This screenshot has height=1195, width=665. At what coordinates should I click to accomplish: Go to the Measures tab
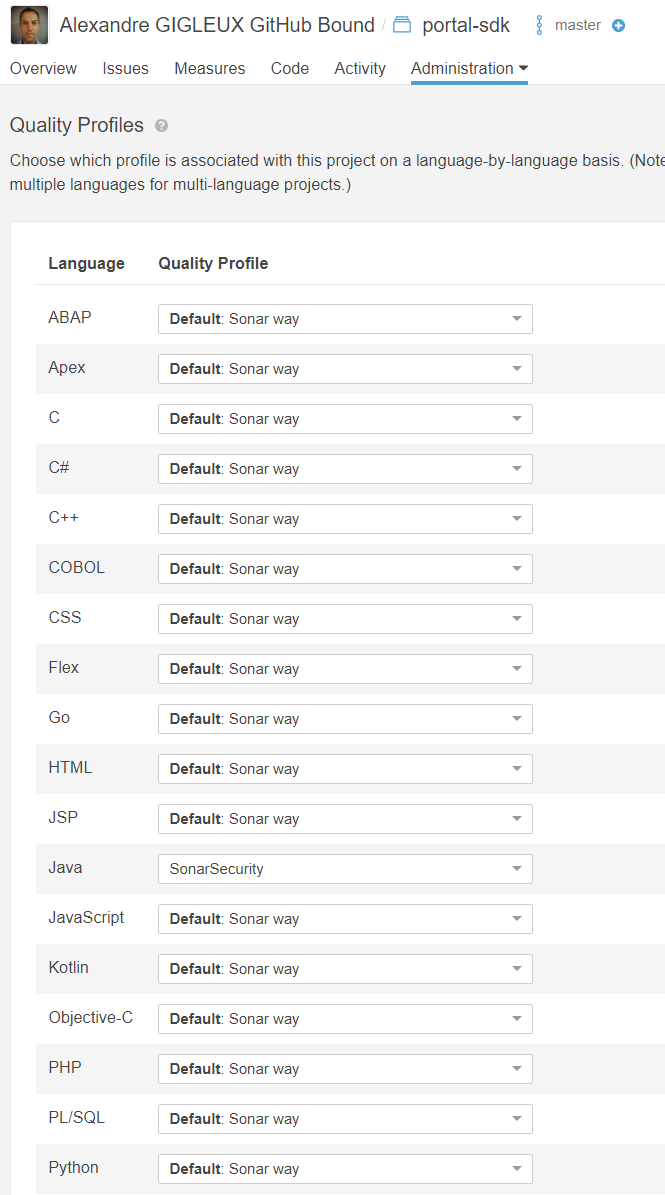209,68
